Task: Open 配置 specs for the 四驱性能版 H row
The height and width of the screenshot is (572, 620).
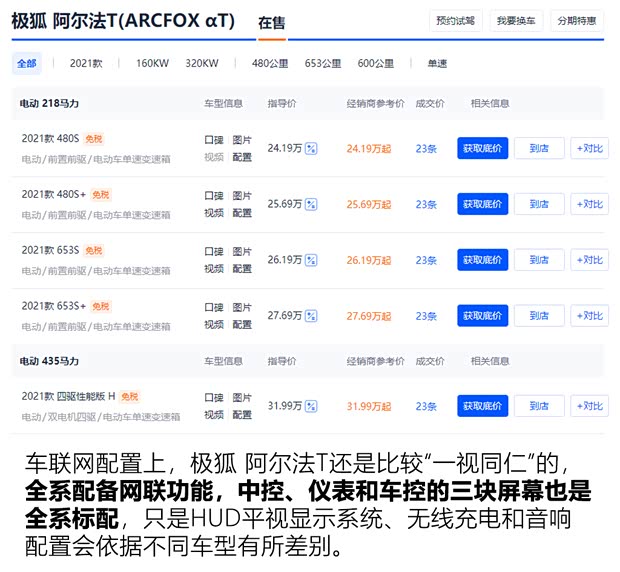Action: tap(242, 415)
